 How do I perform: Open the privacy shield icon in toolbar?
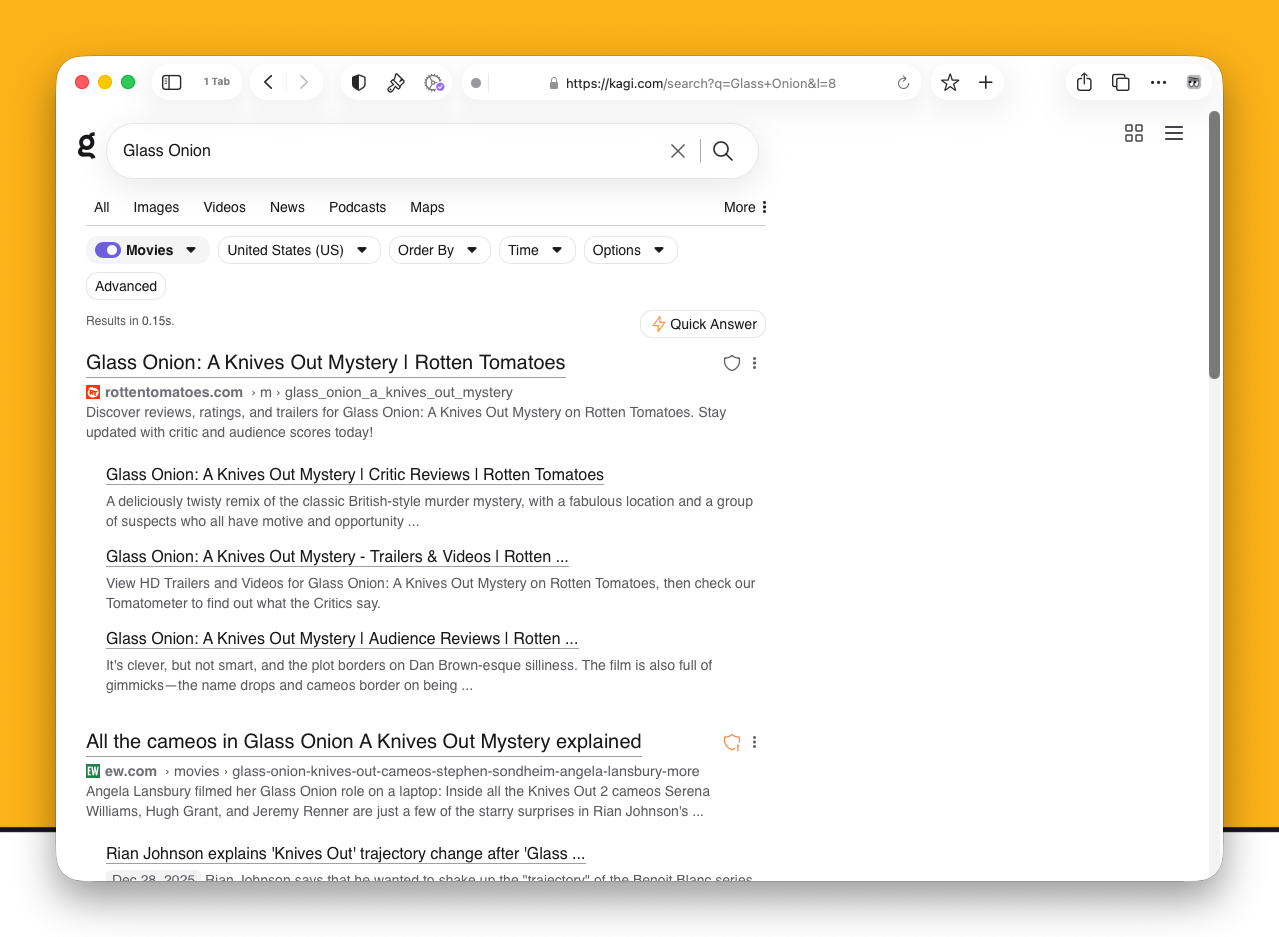(x=358, y=83)
